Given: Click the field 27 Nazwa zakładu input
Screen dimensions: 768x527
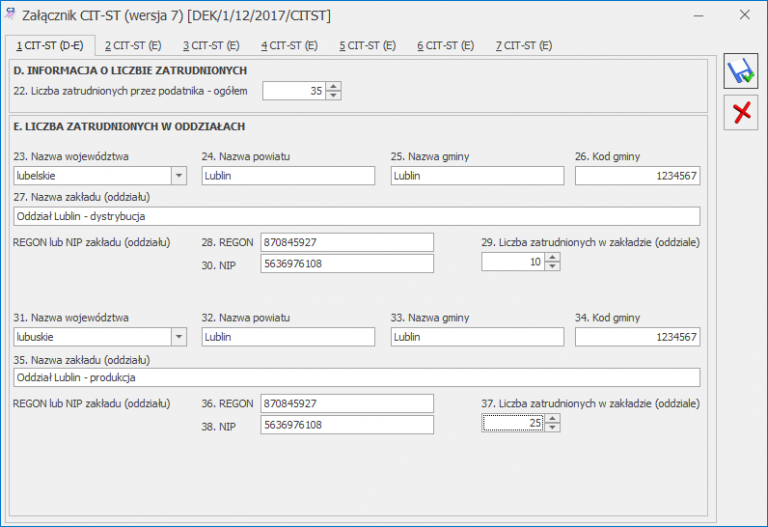Looking at the screenshot, I should pos(356,216).
